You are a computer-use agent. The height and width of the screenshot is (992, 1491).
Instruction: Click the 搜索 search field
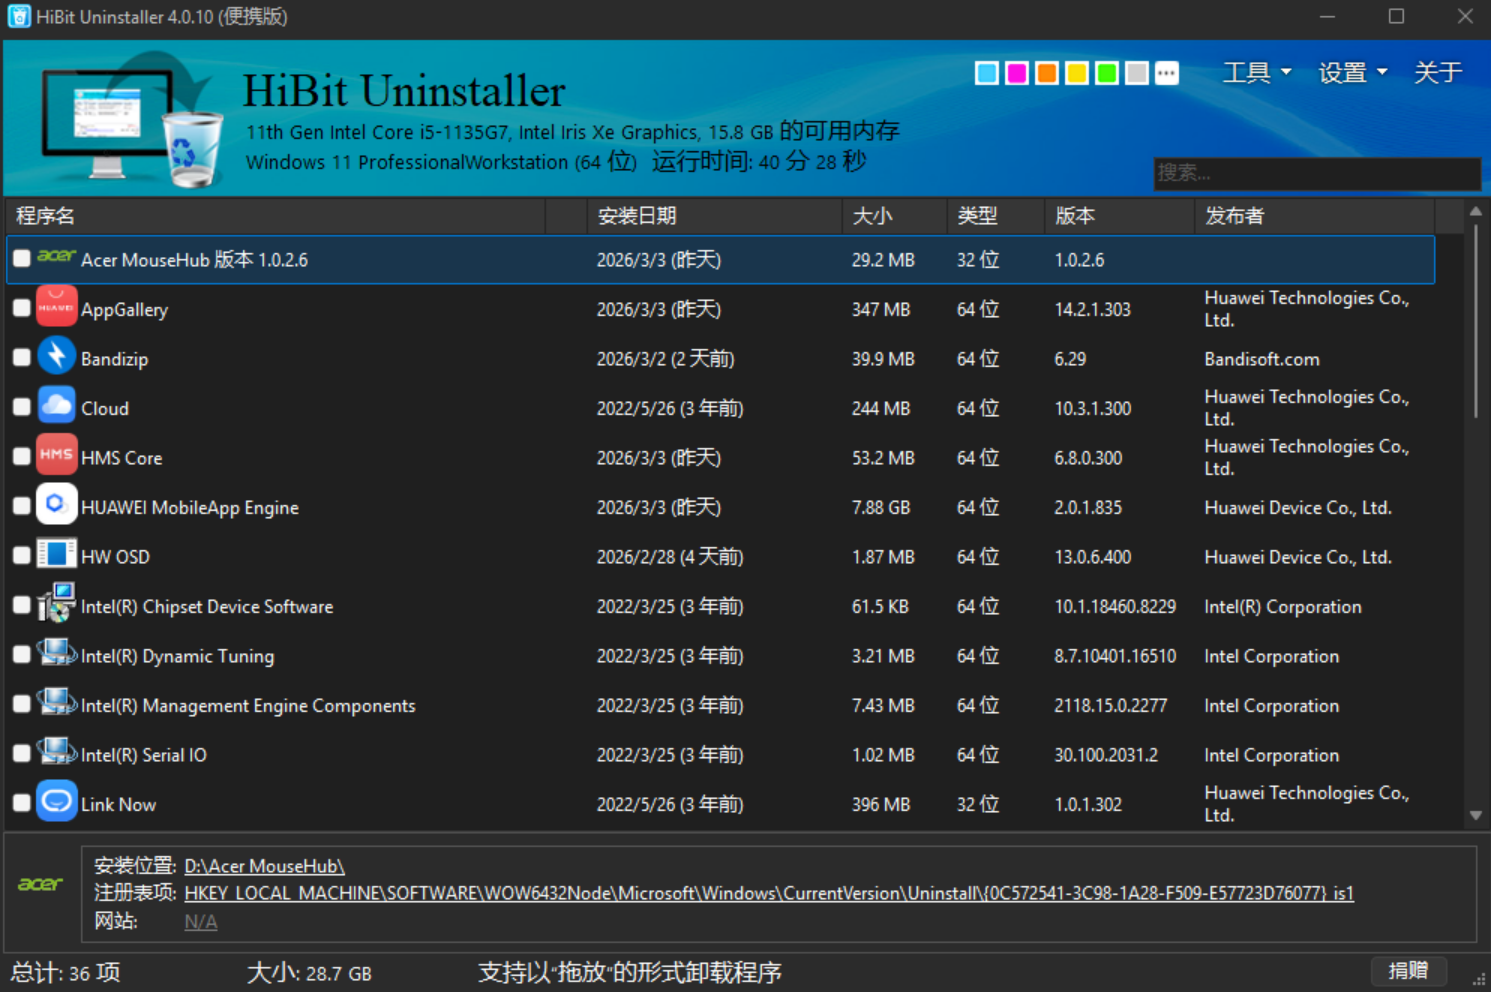pyautogui.click(x=1316, y=173)
